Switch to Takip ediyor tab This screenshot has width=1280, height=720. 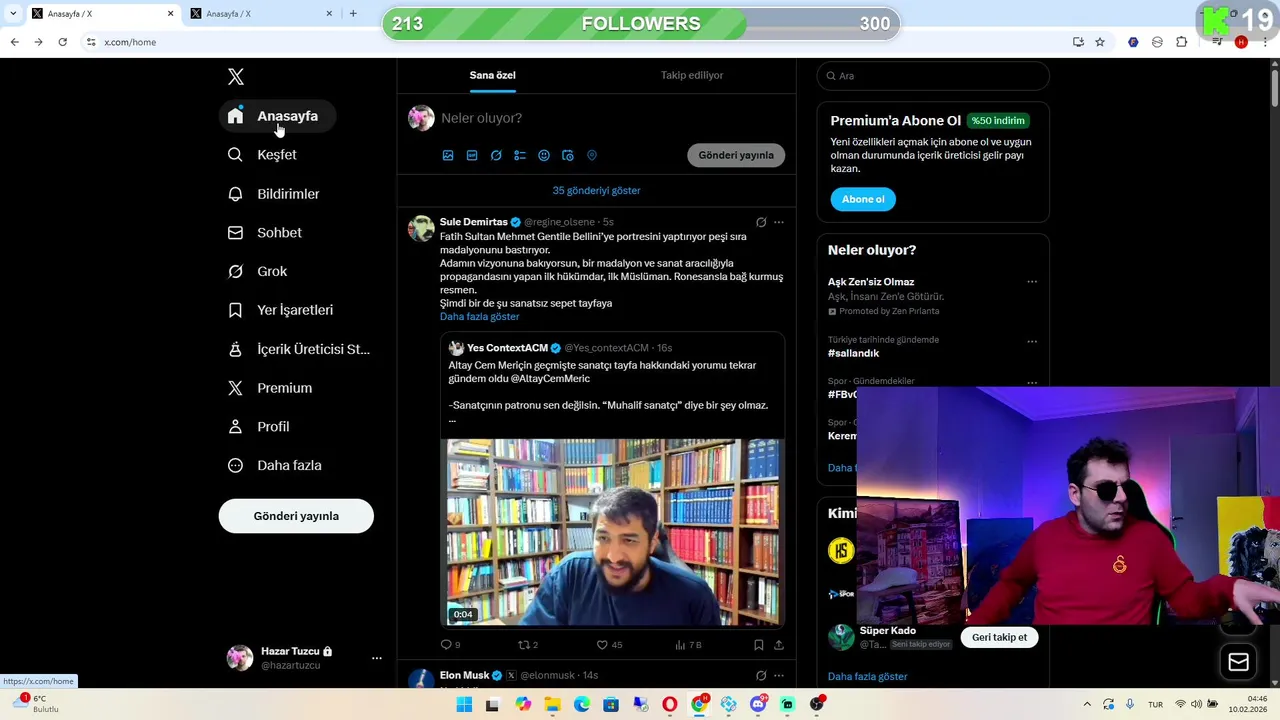(x=692, y=75)
